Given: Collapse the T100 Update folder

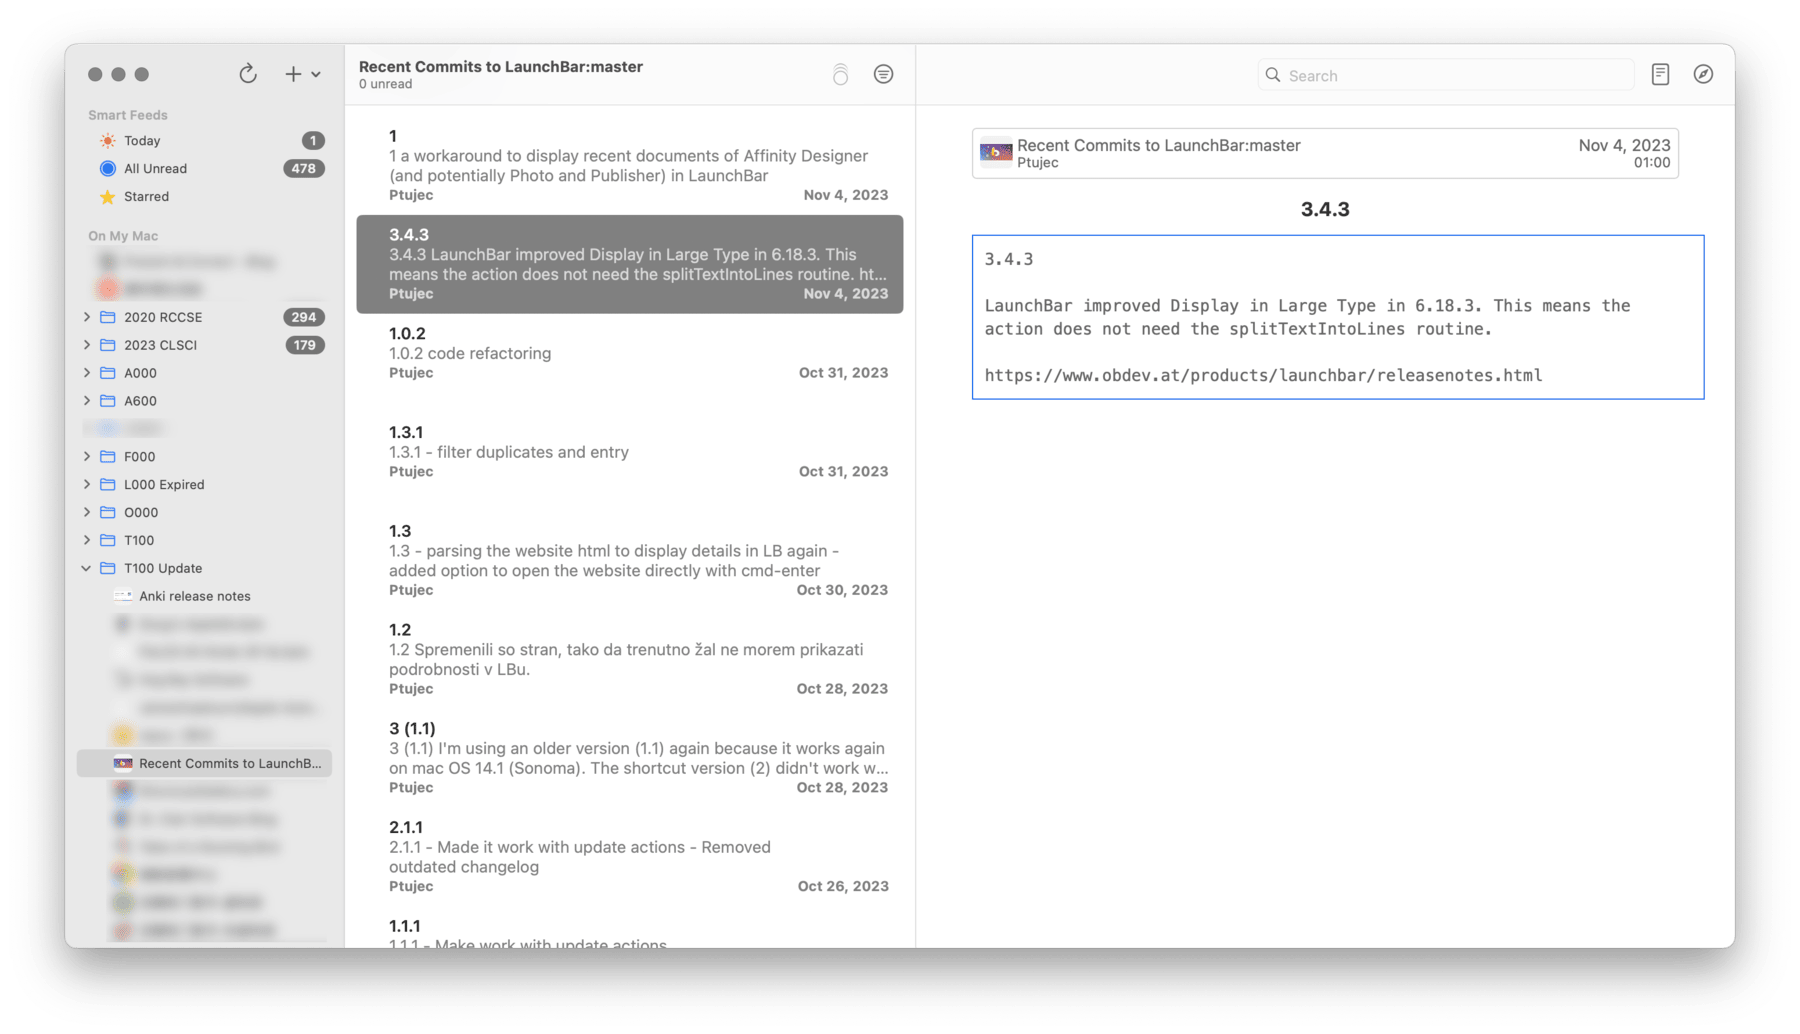Looking at the screenshot, I should tap(87, 569).
